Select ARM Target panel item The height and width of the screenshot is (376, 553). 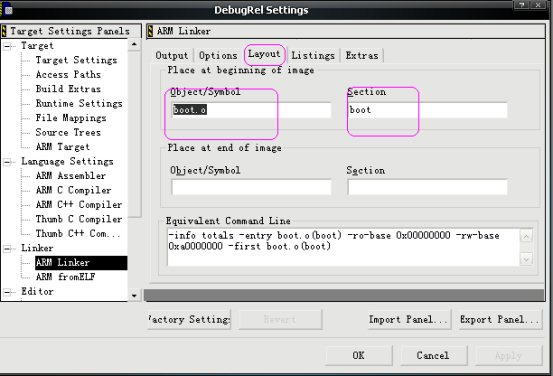[63, 147]
